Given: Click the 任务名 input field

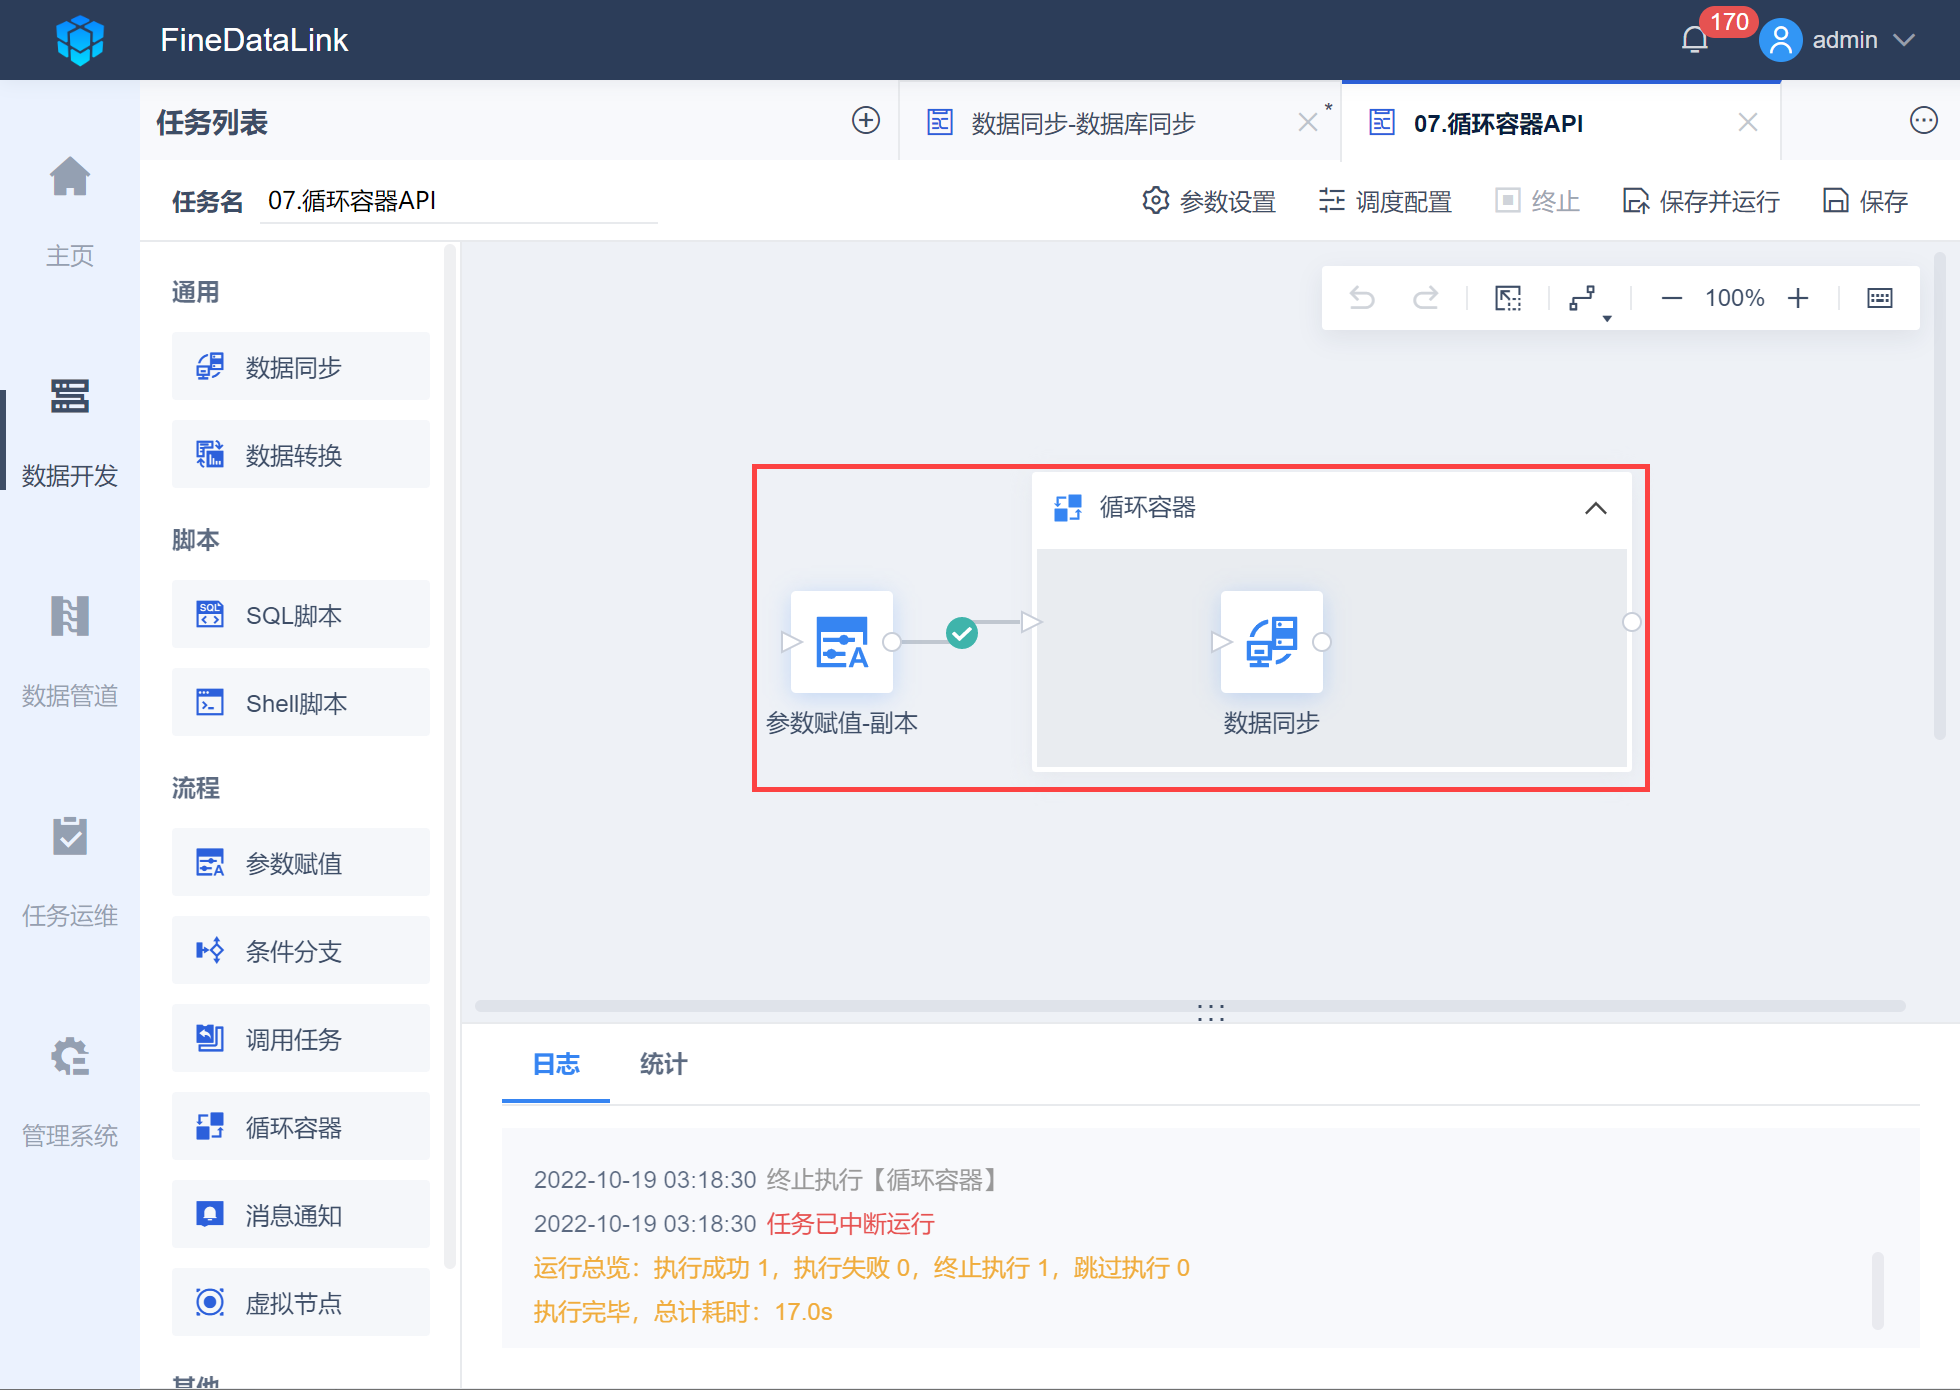Looking at the screenshot, I should tap(458, 201).
